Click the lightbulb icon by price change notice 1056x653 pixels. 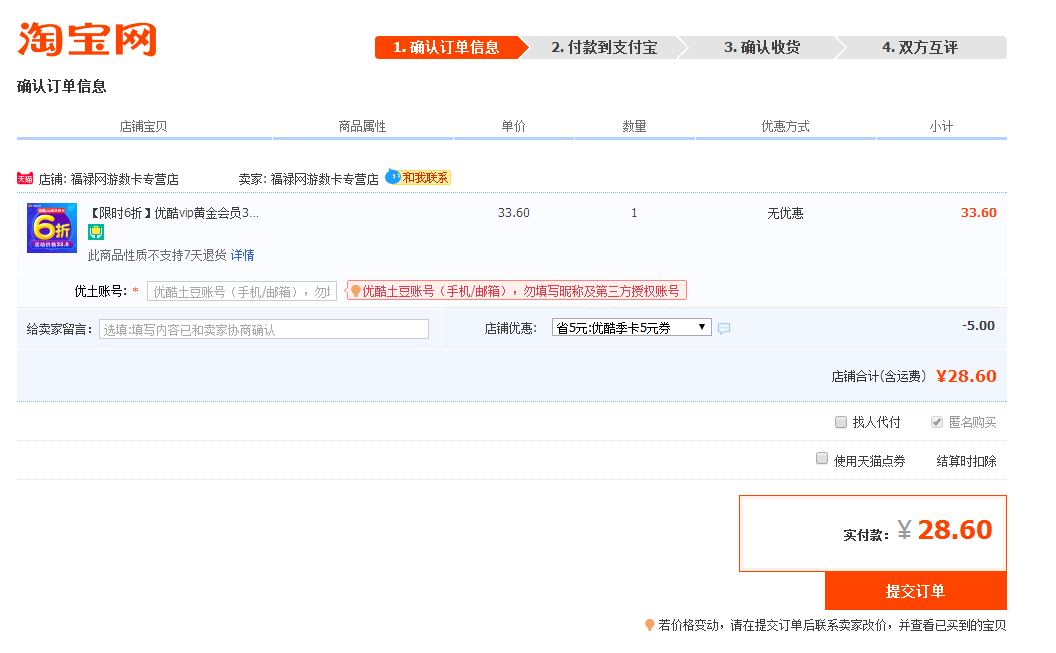649,625
